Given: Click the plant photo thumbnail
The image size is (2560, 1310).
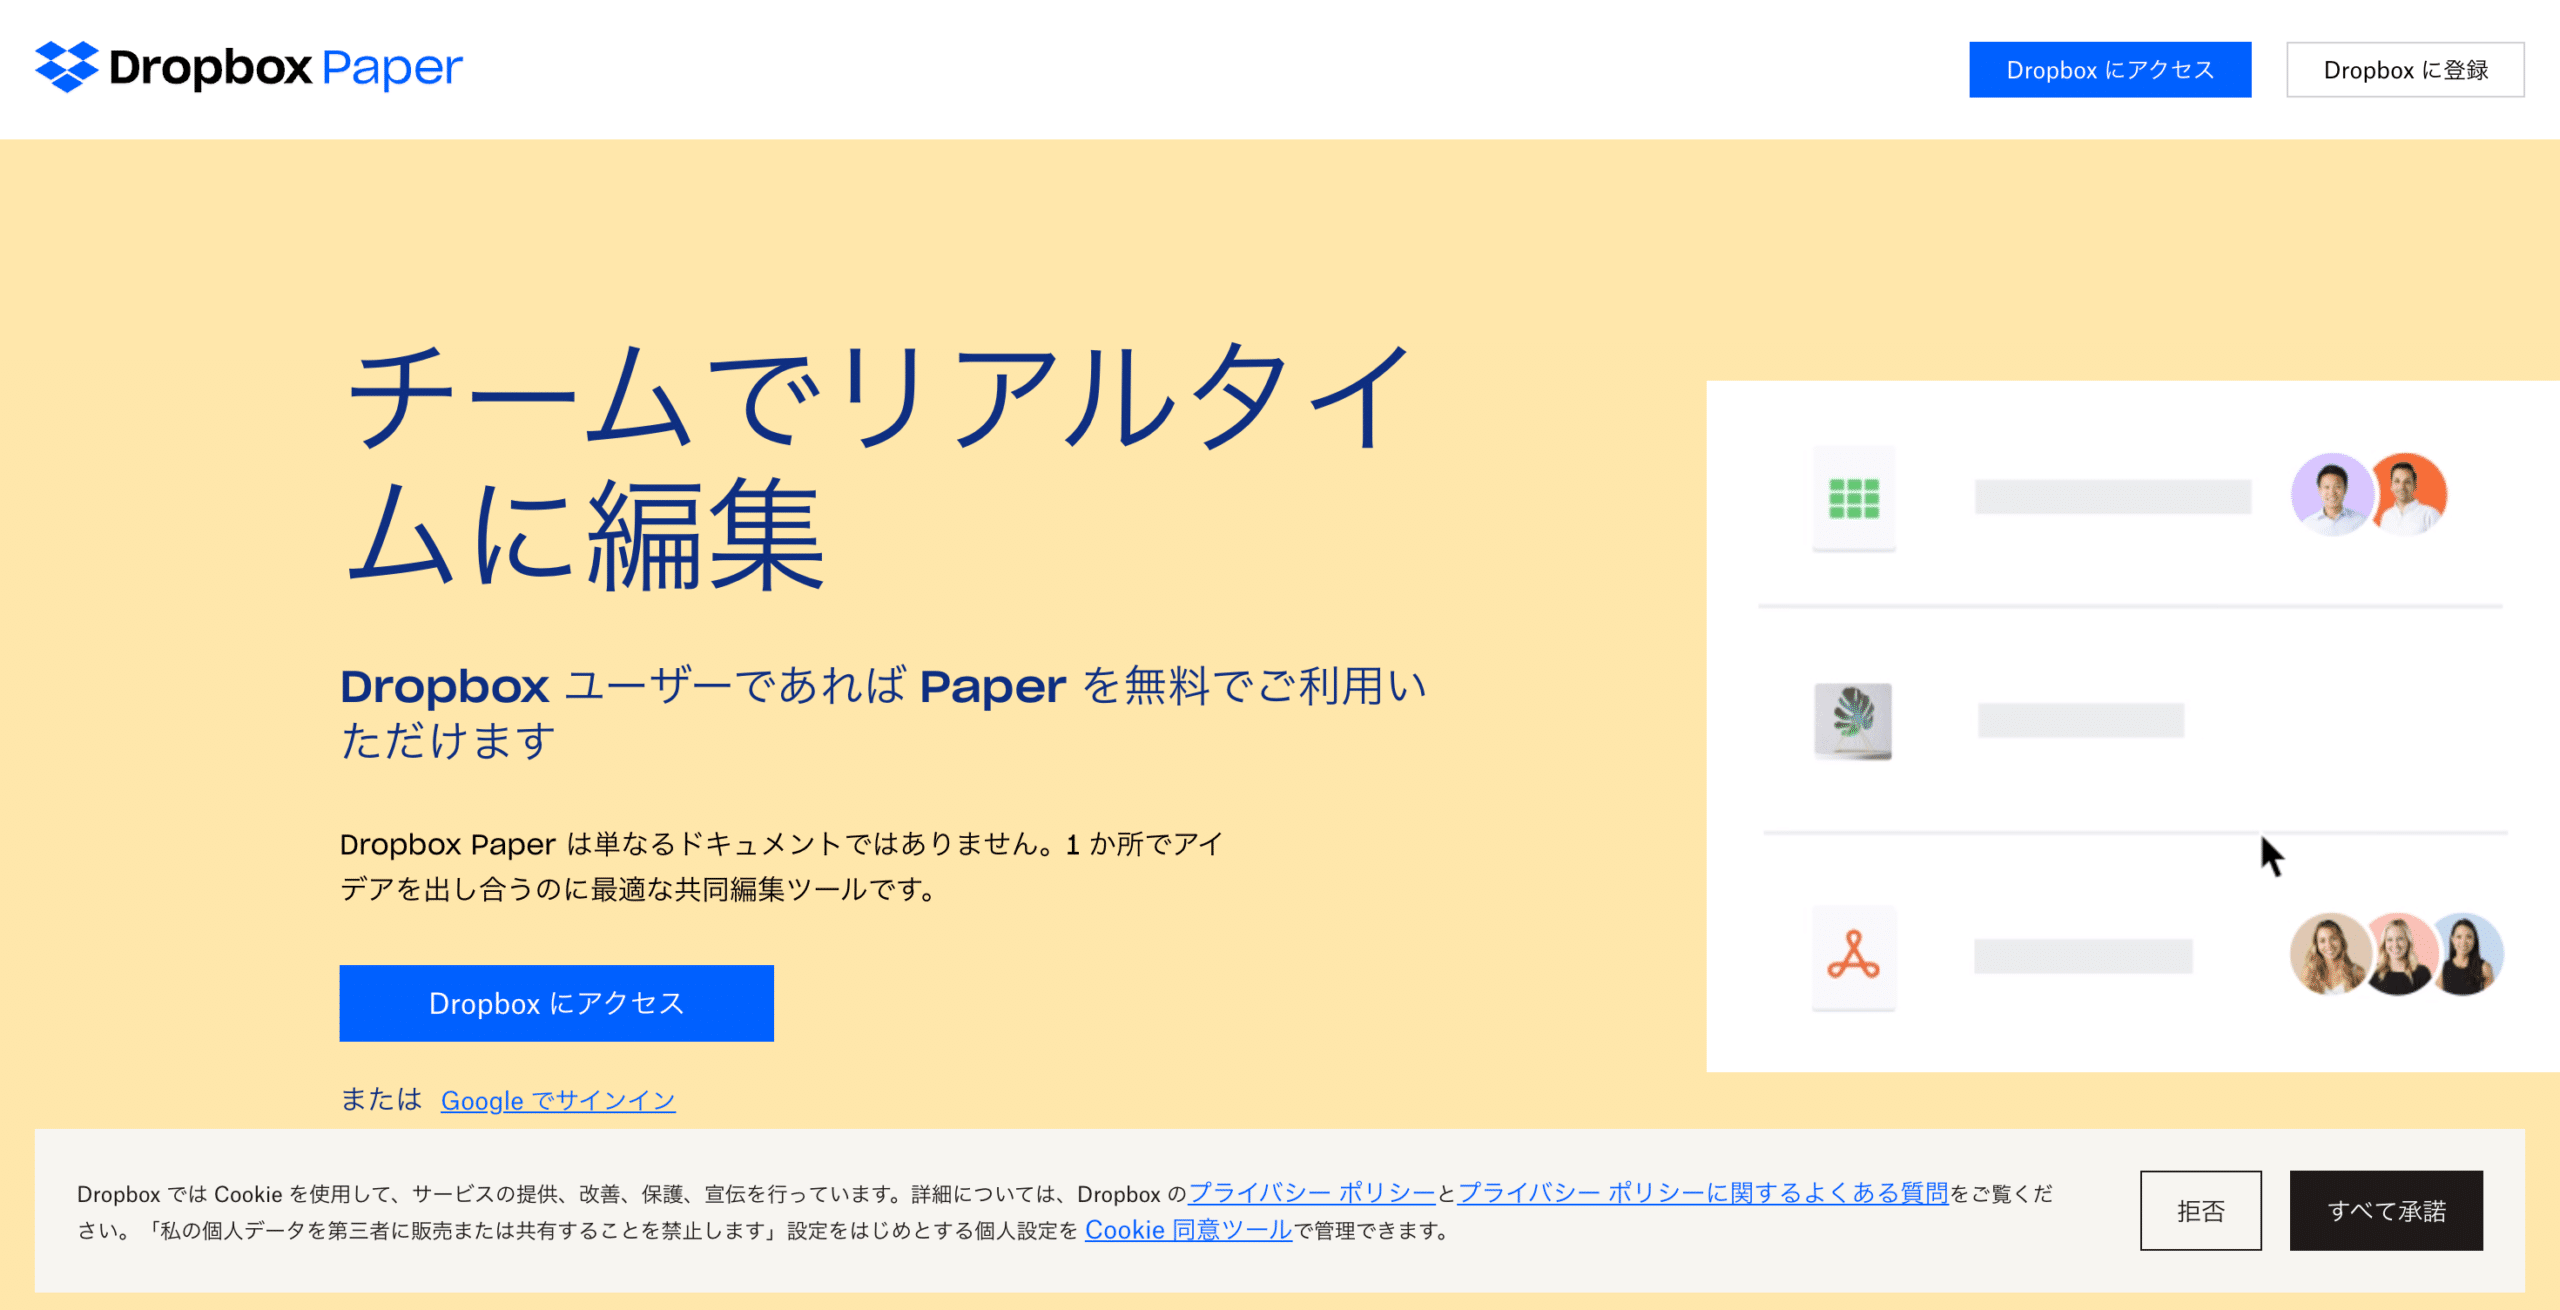Looking at the screenshot, I should click(x=1853, y=721).
